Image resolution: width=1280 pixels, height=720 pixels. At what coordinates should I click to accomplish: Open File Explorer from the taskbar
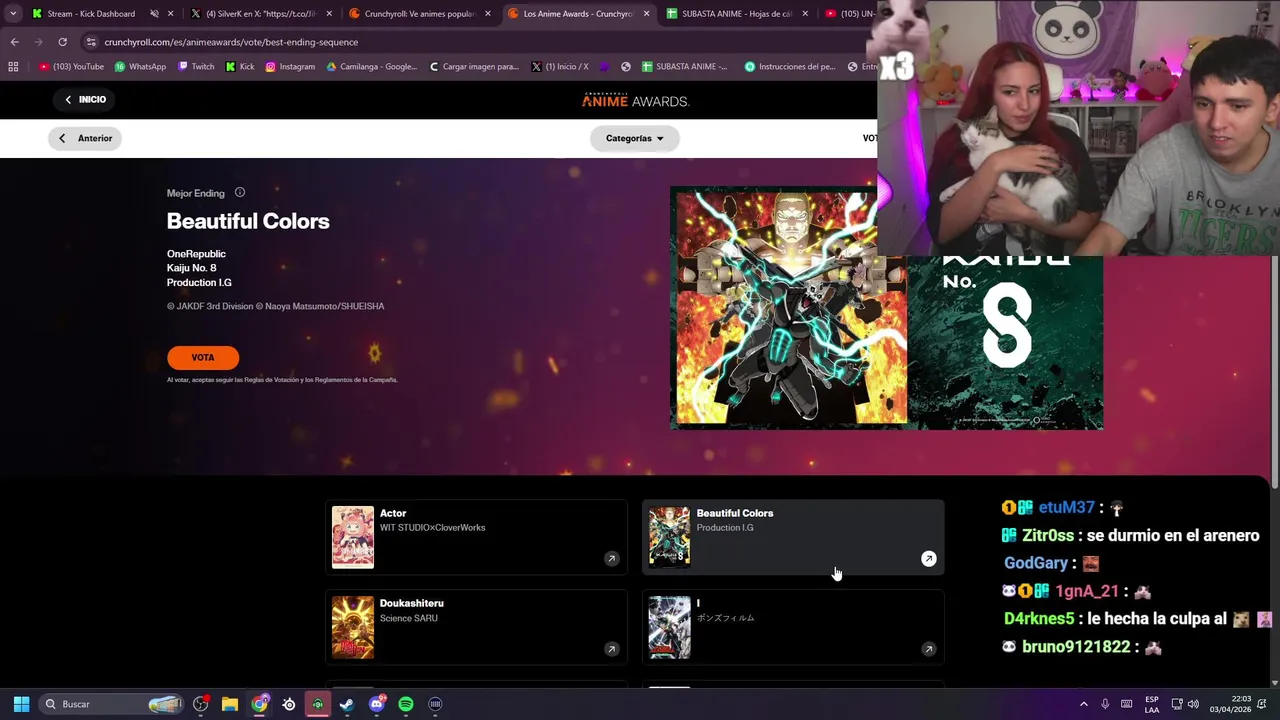pos(230,704)
